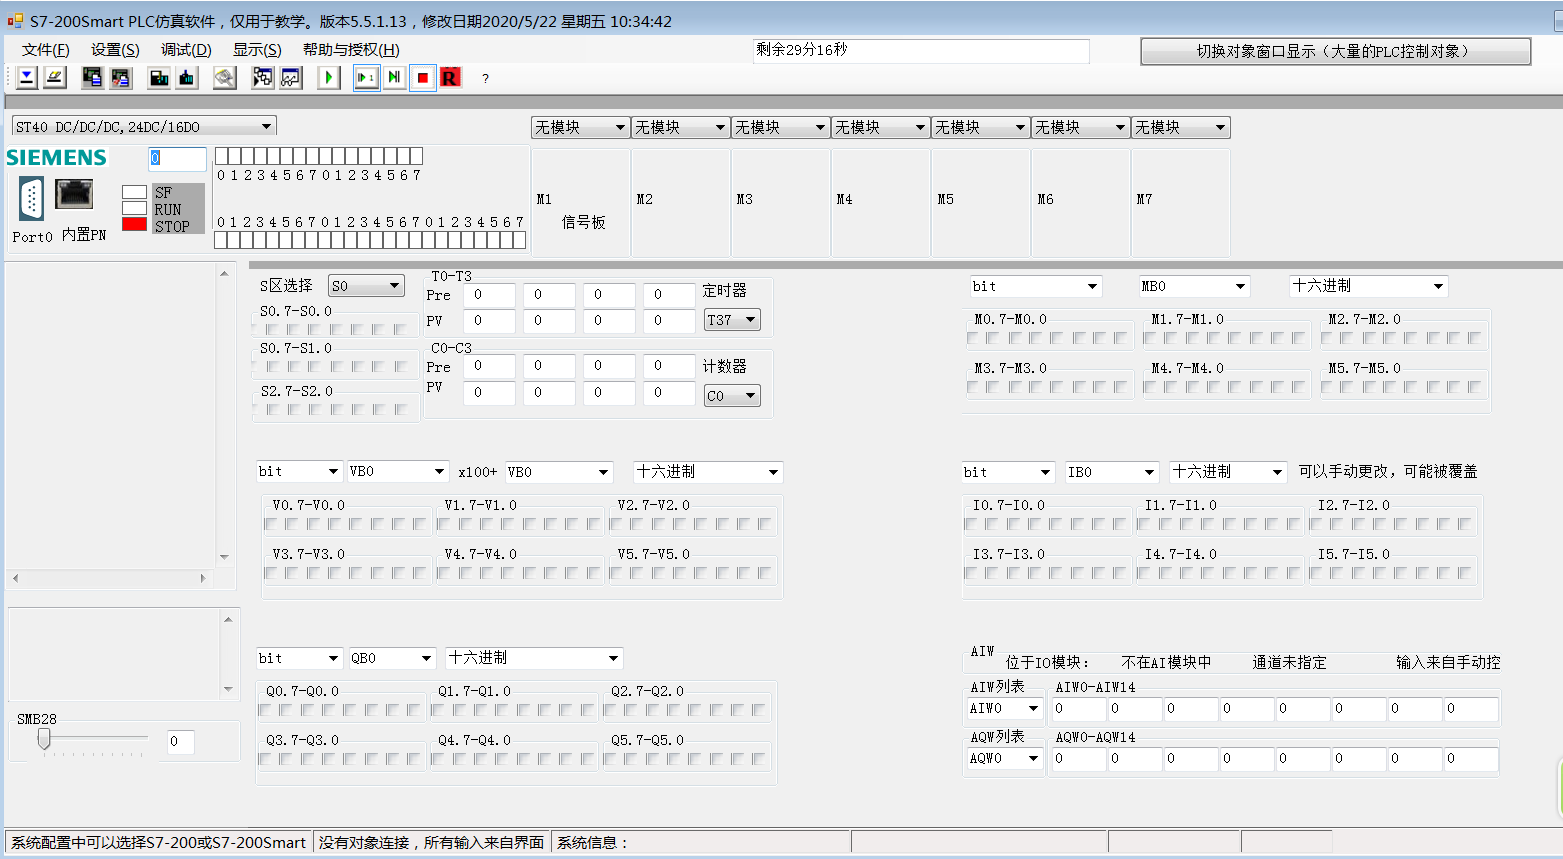1563x859 pixels.
Task: Click the trend chart window icon
Action: click(291, 78)
